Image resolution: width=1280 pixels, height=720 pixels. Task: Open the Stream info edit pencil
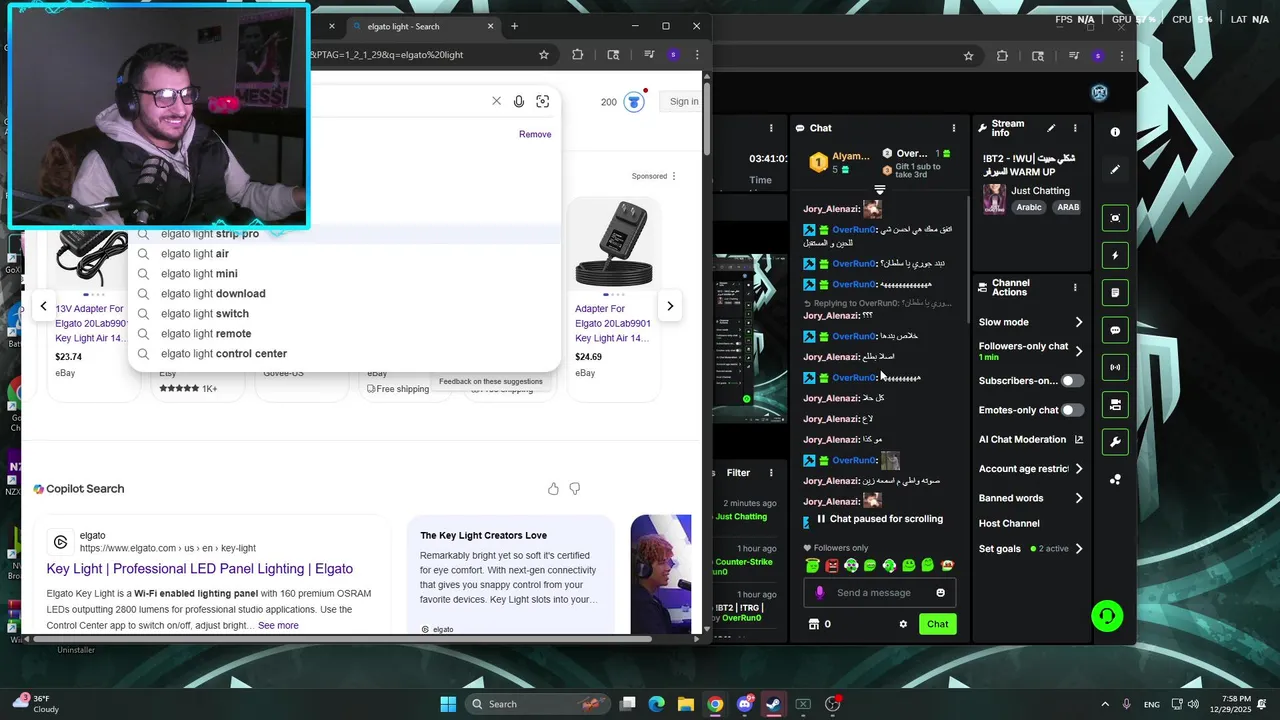tap(1051, 128)
